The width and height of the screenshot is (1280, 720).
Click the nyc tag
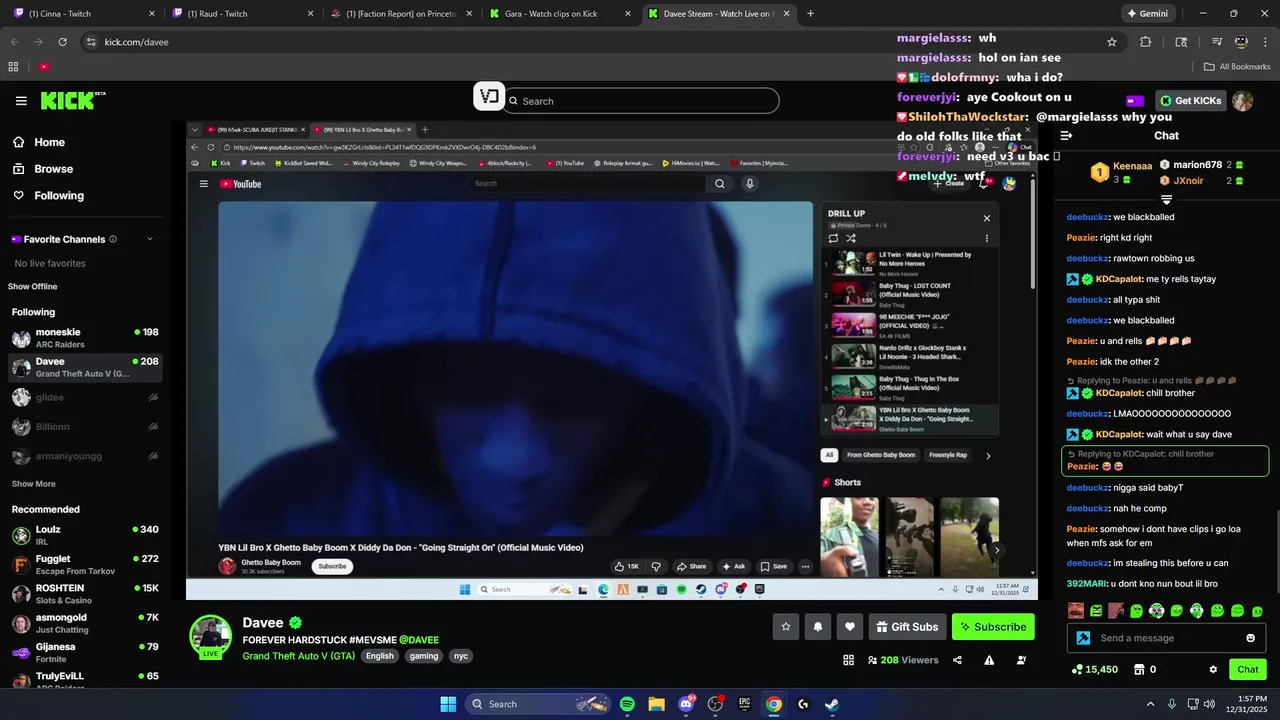(460, 656)
